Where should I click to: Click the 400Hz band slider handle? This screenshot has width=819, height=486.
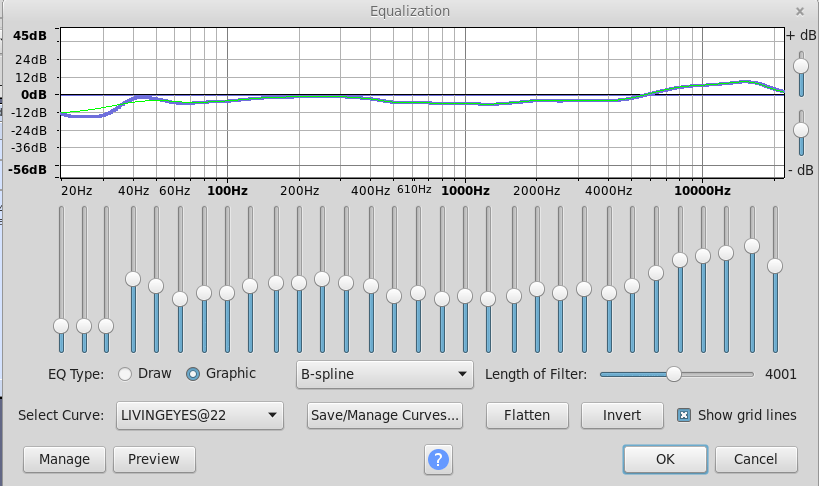(x=371, y=286)
